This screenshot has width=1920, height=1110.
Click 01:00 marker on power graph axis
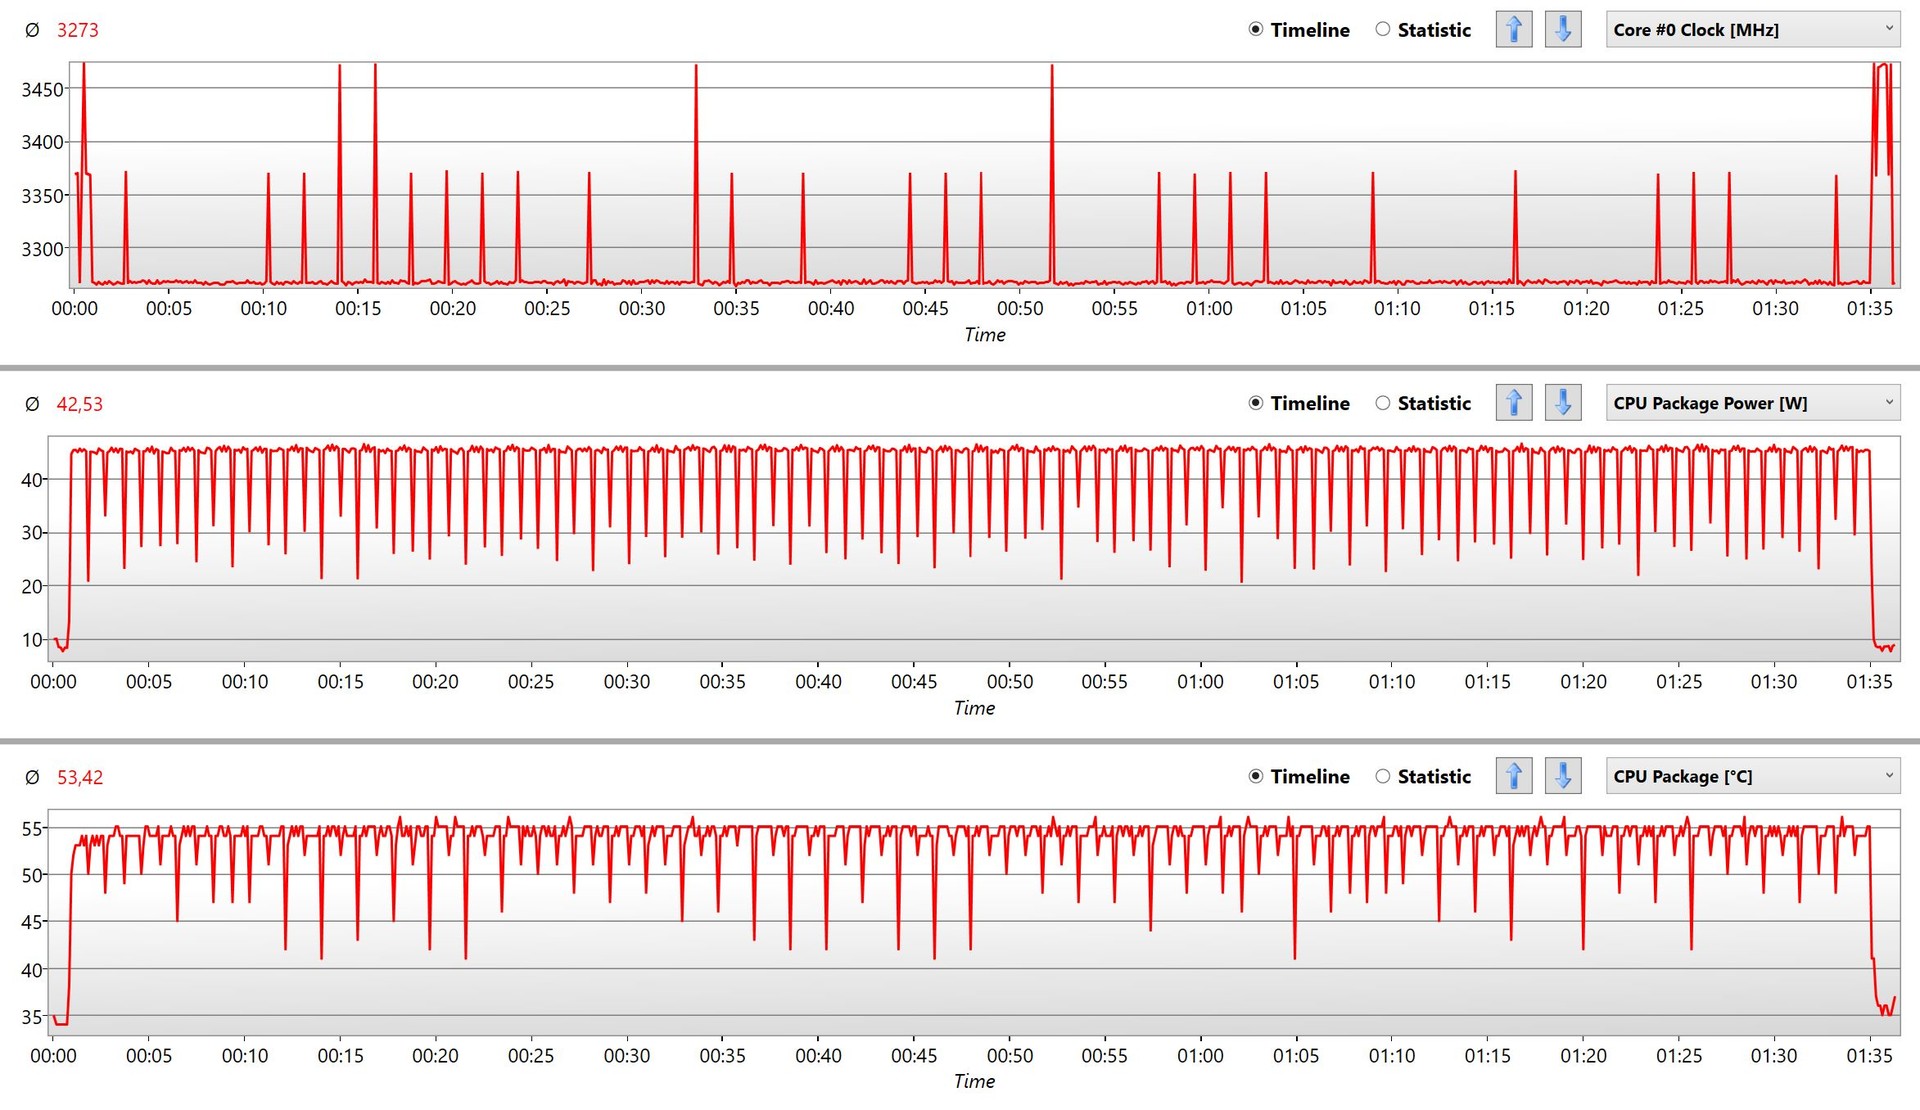[1200, 682]
